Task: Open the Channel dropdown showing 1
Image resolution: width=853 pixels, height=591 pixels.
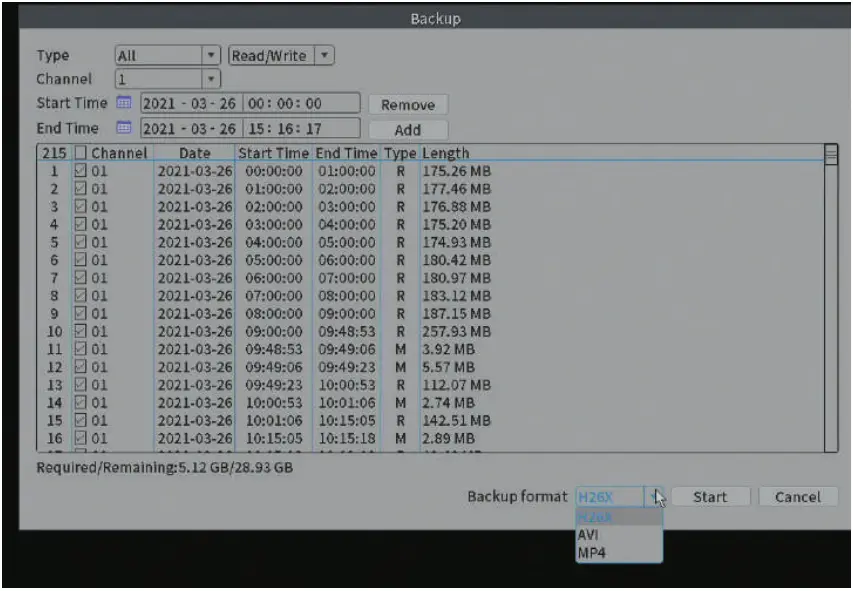Action: [168, 79]
